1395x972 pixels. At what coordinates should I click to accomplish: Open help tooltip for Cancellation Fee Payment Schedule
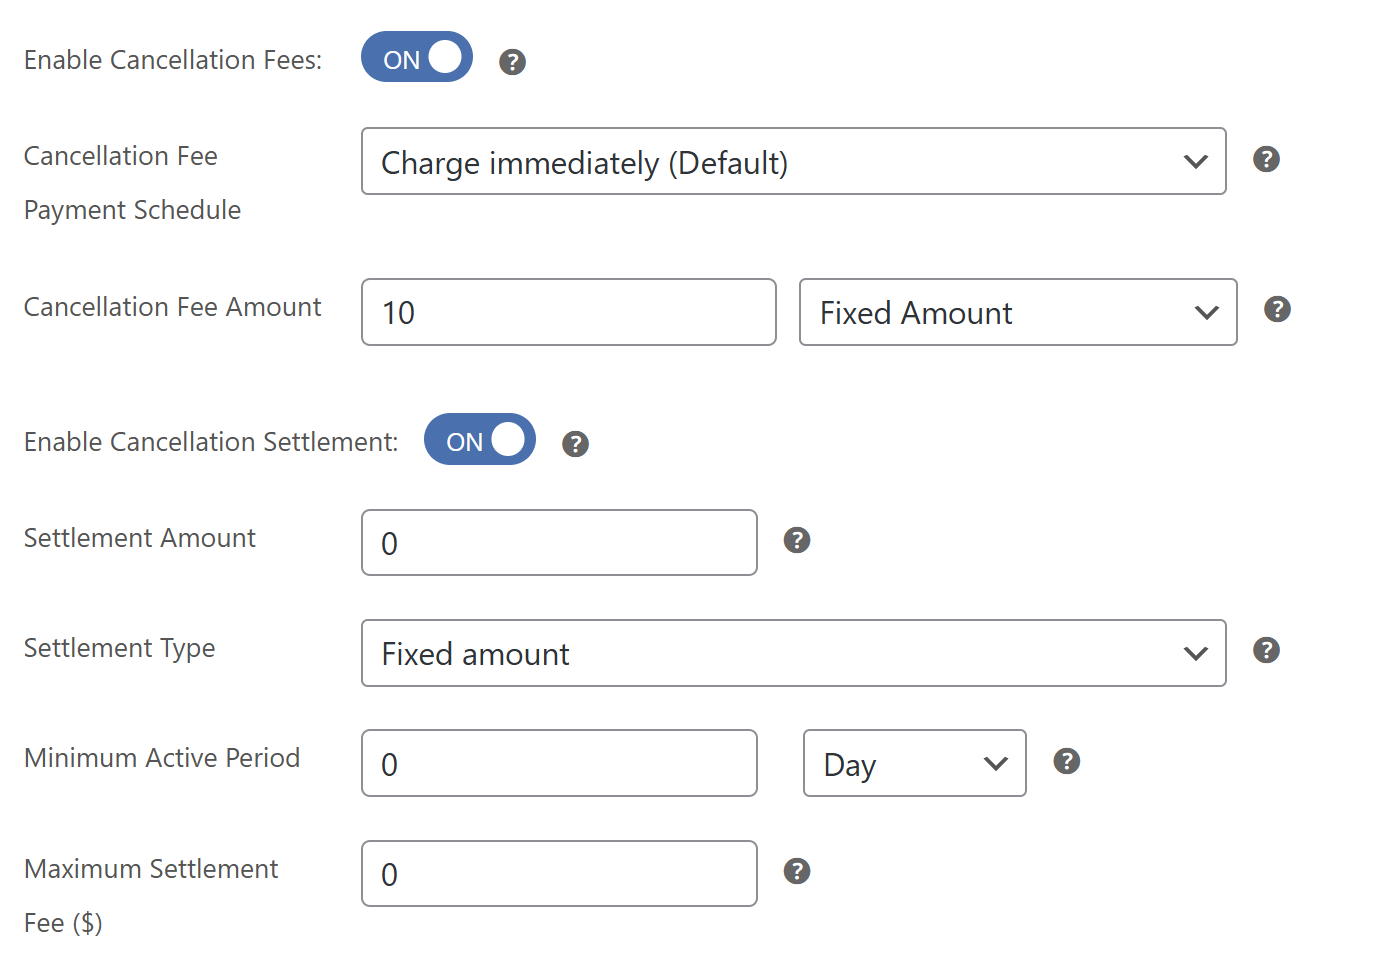click(x=1266, y=159)
